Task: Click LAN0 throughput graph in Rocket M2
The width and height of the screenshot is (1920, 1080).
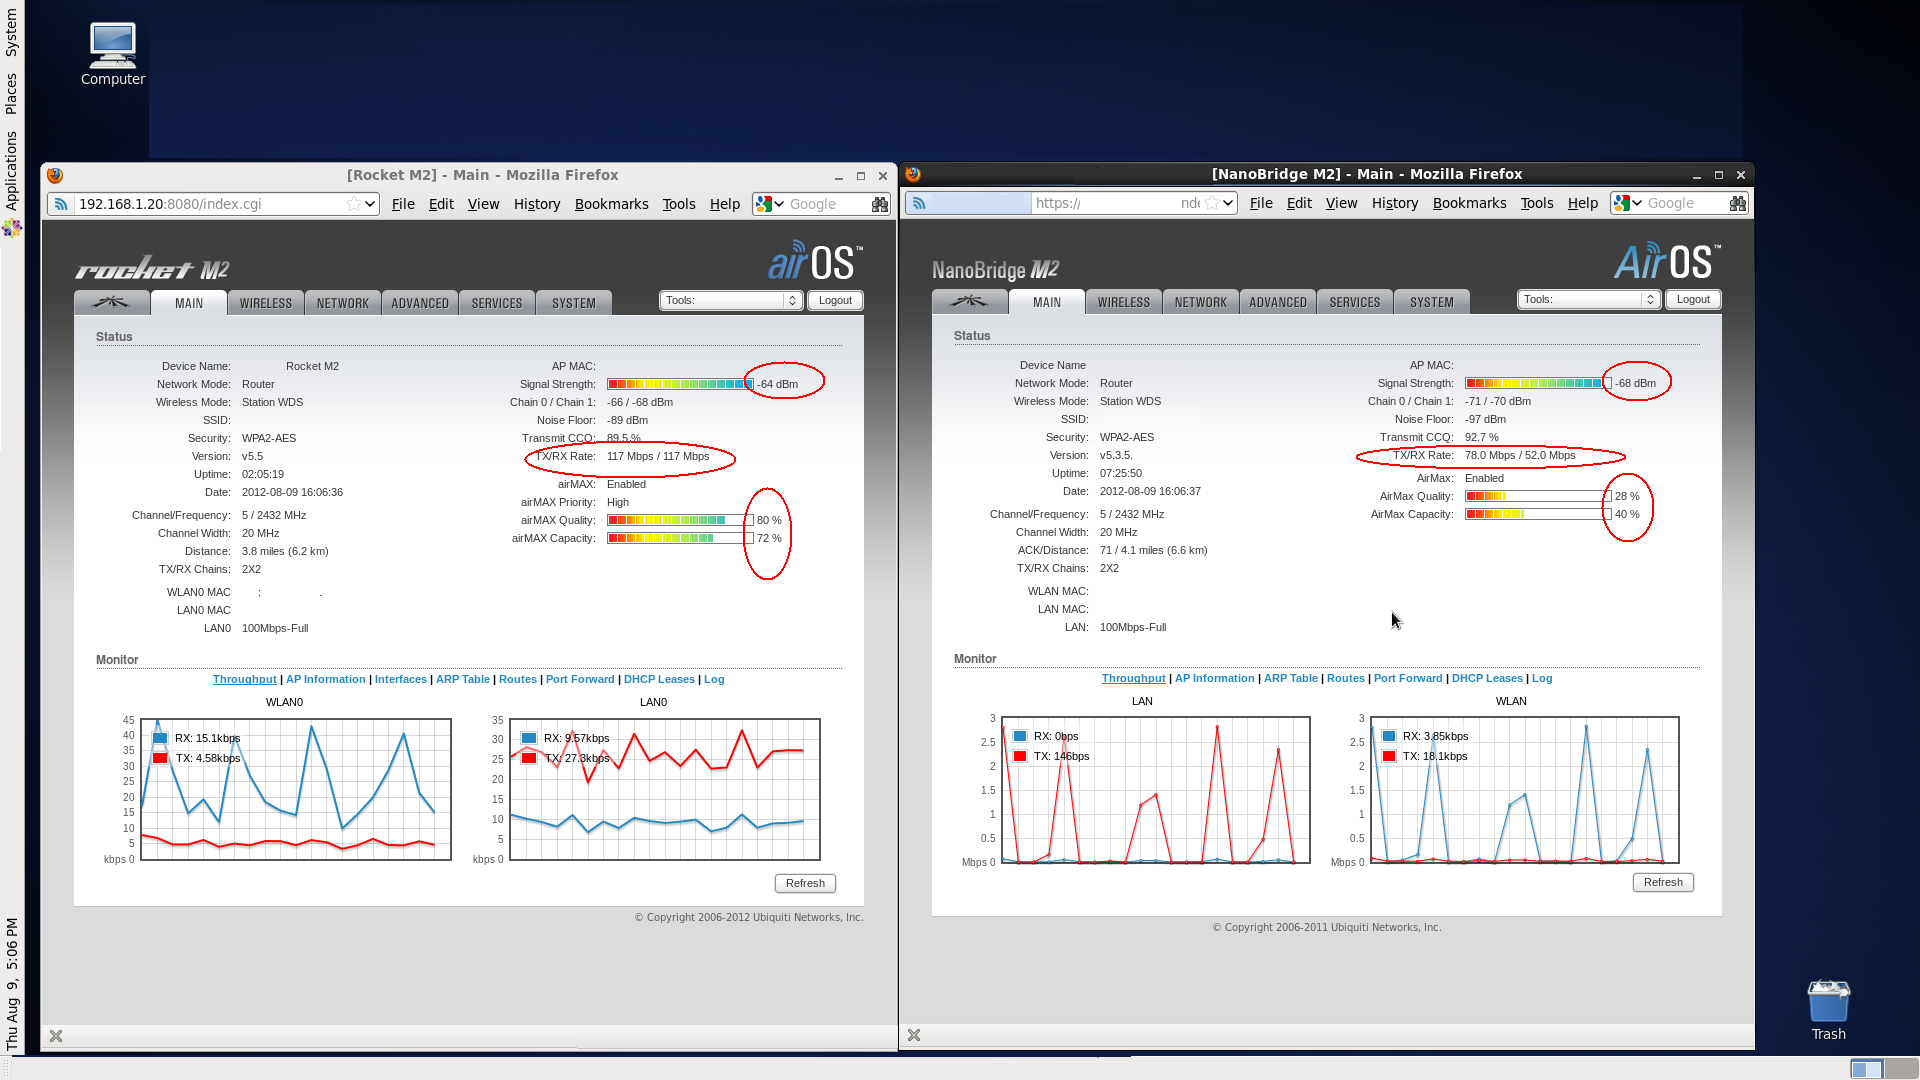Action: coord(665,789)
